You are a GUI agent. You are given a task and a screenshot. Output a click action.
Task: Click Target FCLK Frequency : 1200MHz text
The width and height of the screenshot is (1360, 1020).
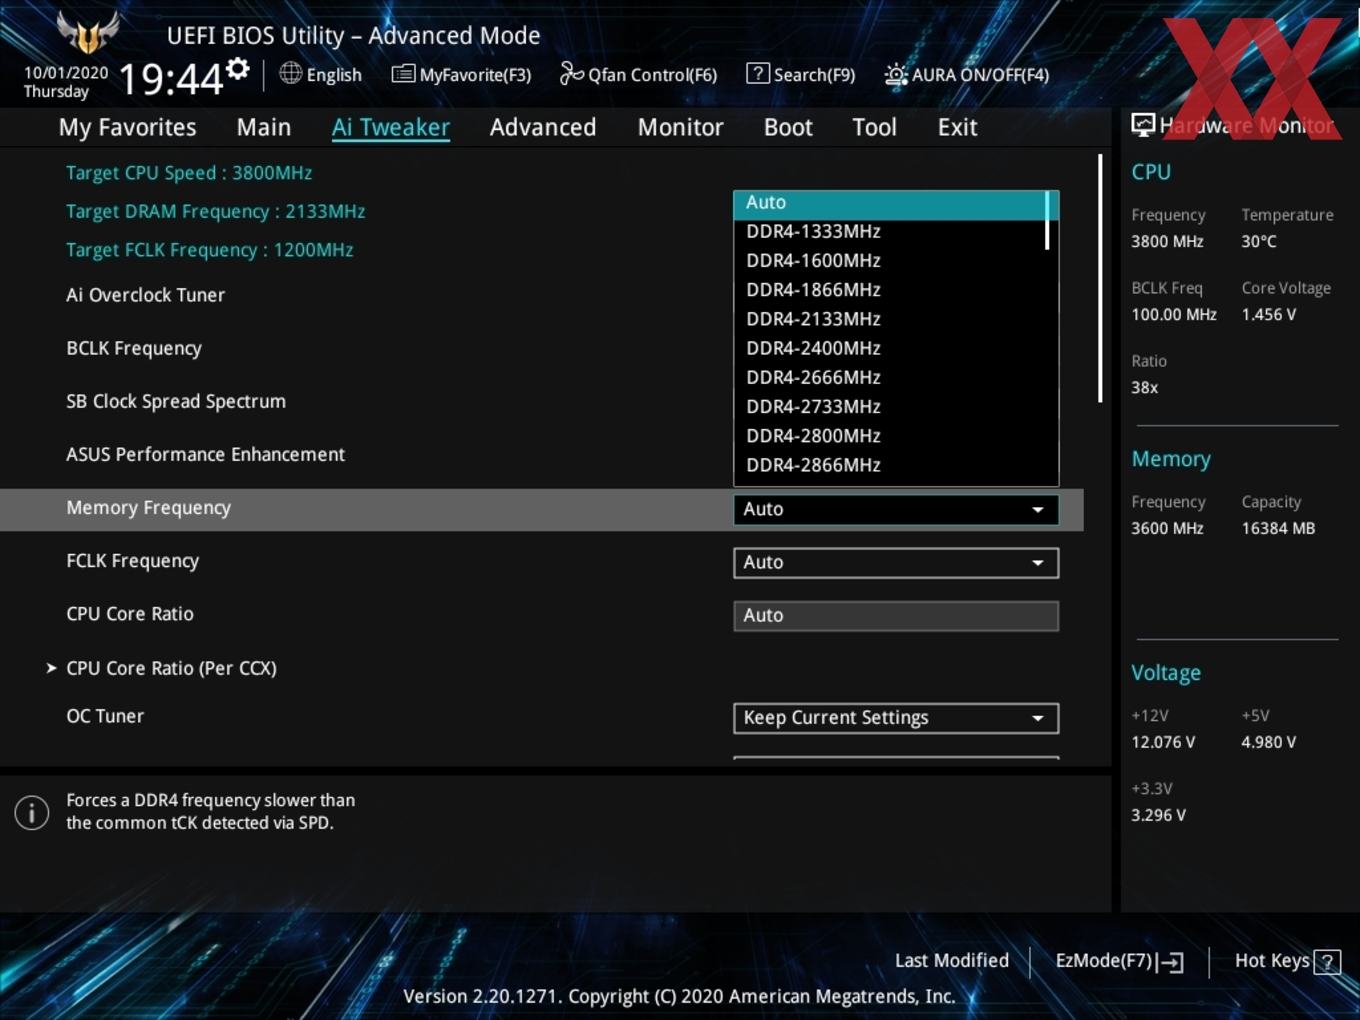pyautogui.click(x=210, y=250)
